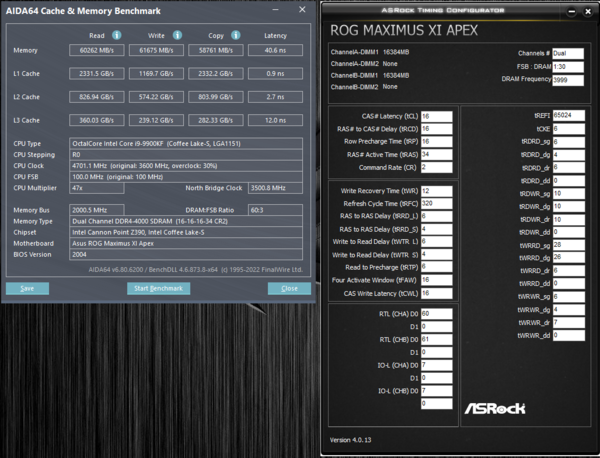The height and width of the screenshot is (458, 600).
Task: Click the North Bridge Clock value 3500.8 MHz
Action: (x=275, y=188)
